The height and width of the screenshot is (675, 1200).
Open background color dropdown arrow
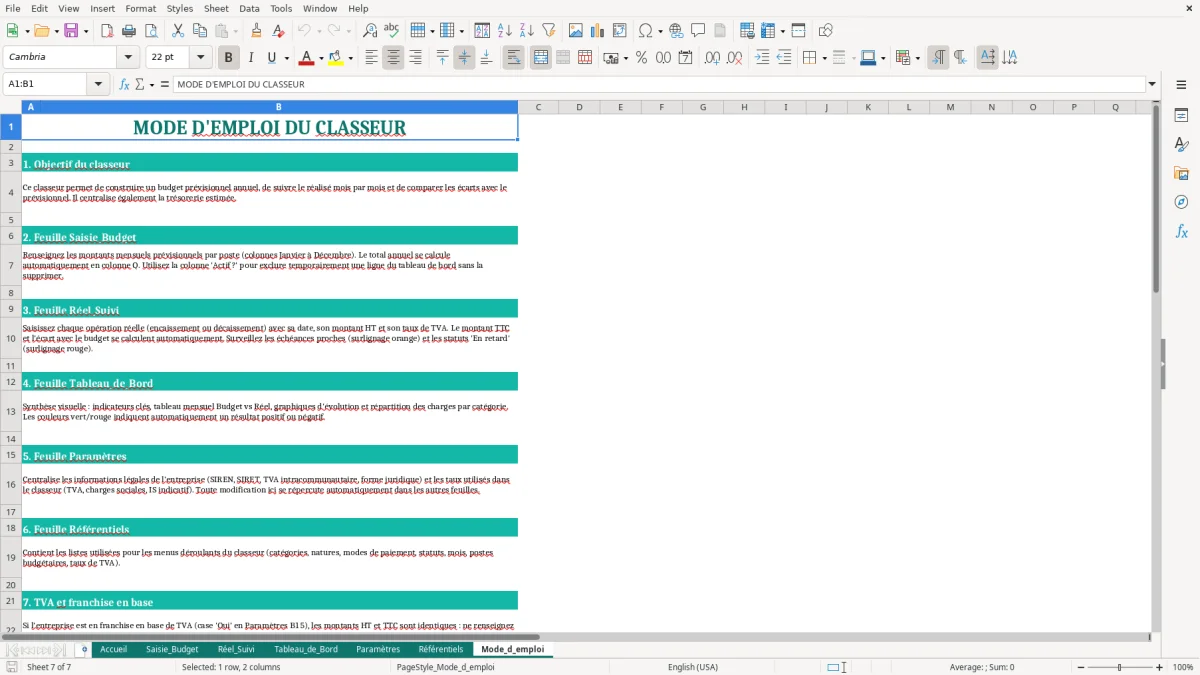point(350,58)
